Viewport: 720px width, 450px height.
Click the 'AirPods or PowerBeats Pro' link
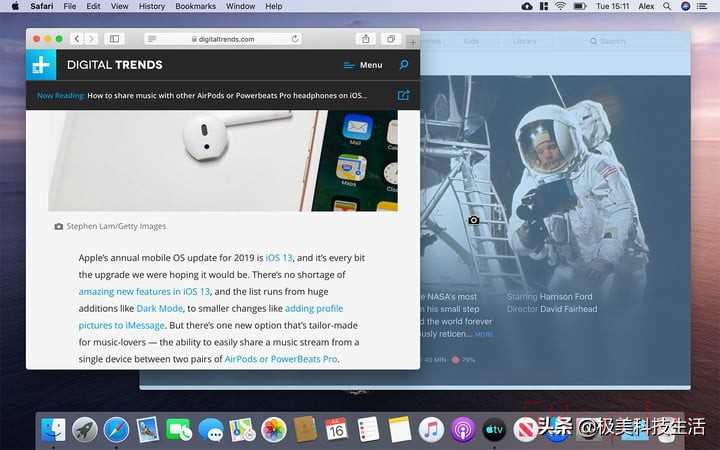coord(280,359)
